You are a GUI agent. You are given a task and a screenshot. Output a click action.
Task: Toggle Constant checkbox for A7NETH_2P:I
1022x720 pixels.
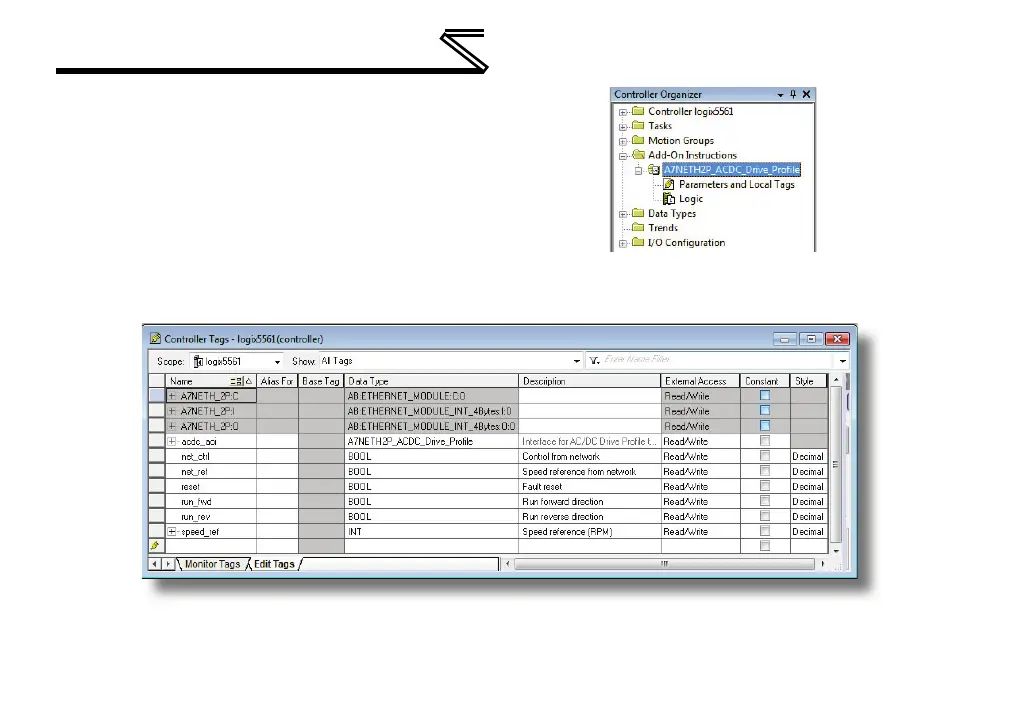(x=765, y=410)
